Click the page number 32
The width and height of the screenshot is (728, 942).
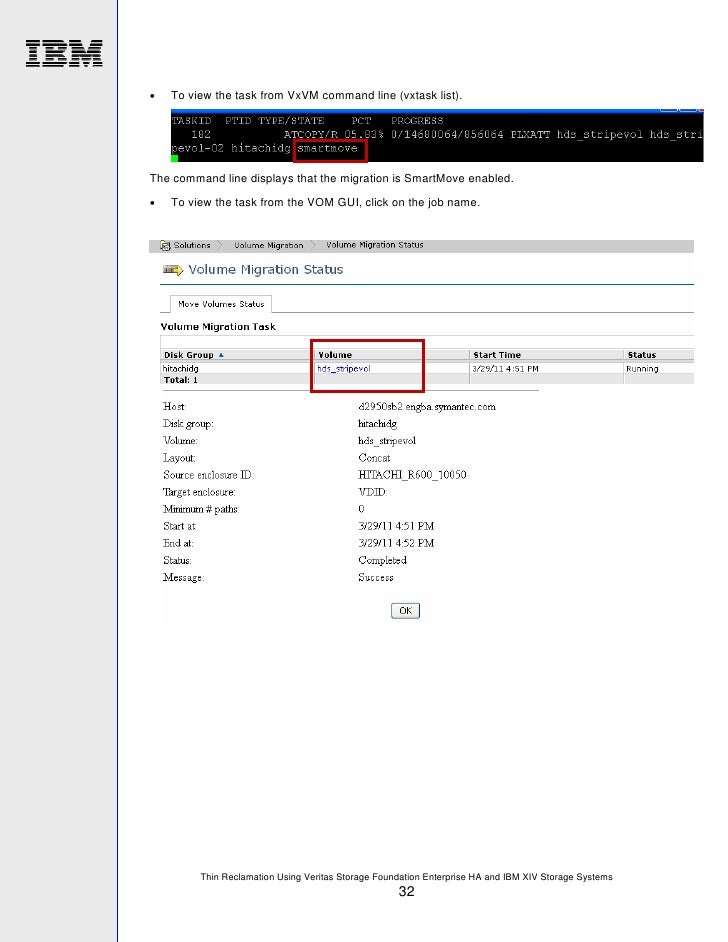coord(407,892)
